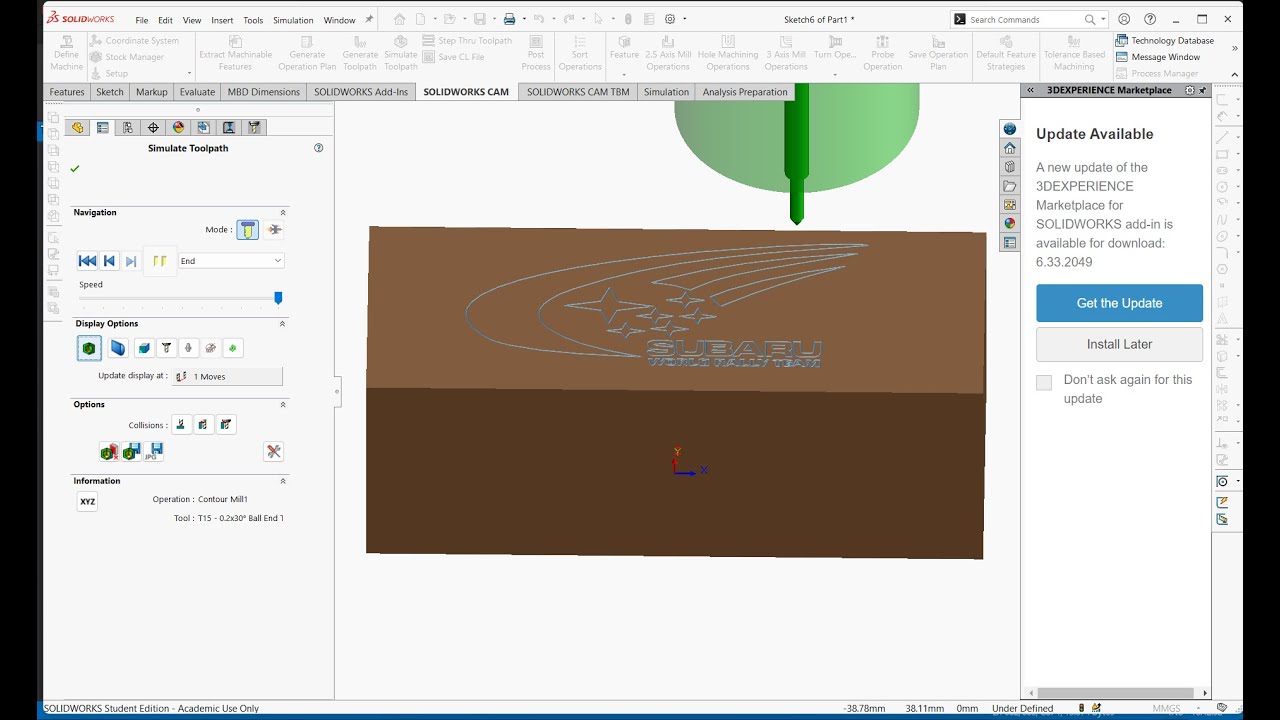
Task: Open the FeatureManager hand-icon tab
Action: pyautogui.click(x=78, y=127)
